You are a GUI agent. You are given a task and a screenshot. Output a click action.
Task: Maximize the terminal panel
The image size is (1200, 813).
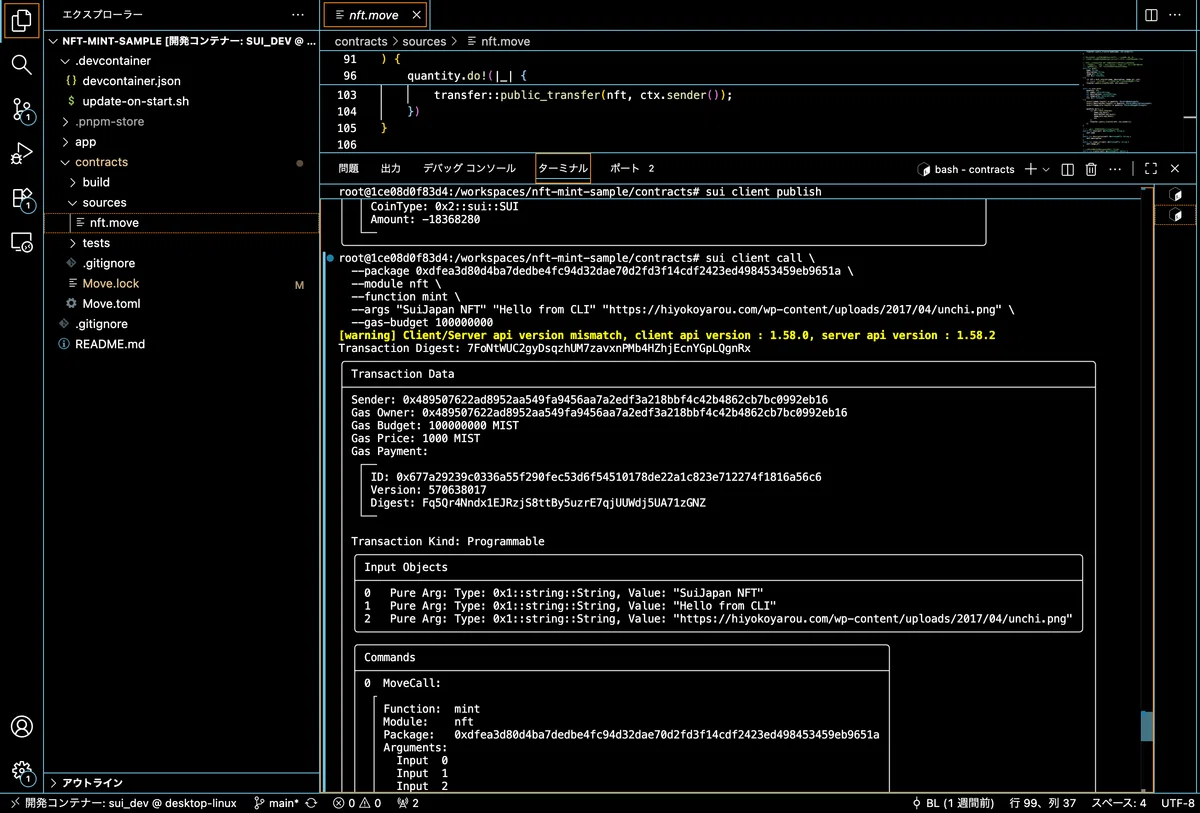1151,169
